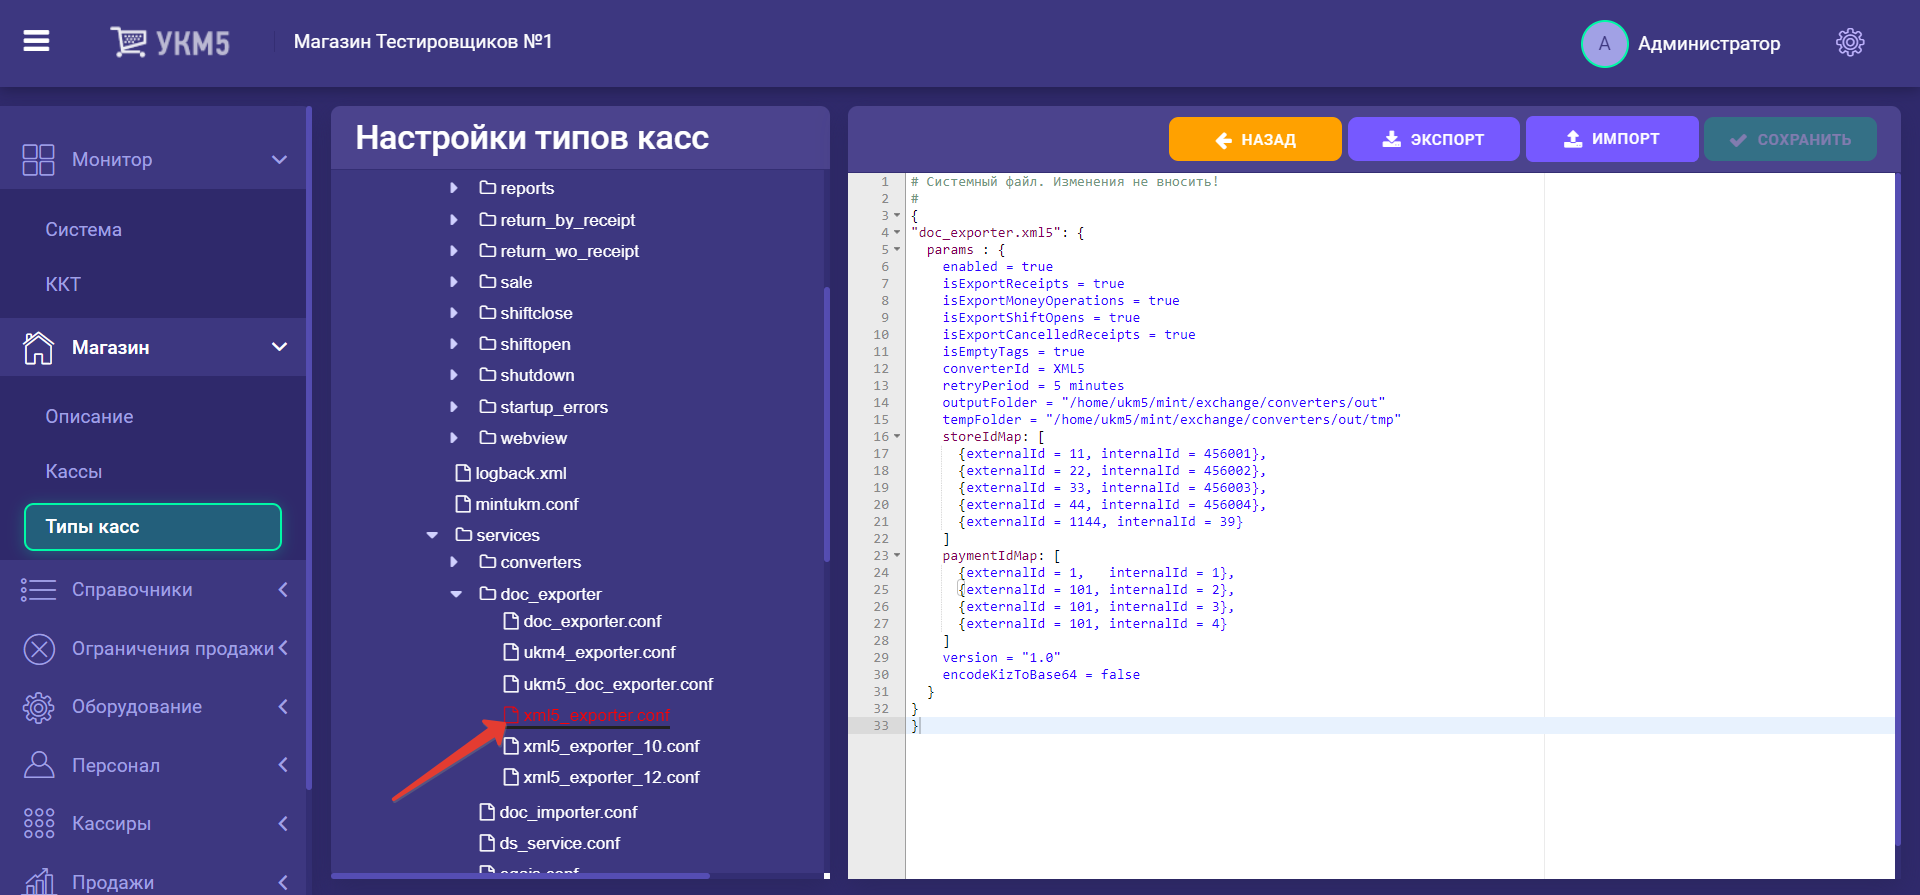Collapse the Монитор section chevron

280,160
